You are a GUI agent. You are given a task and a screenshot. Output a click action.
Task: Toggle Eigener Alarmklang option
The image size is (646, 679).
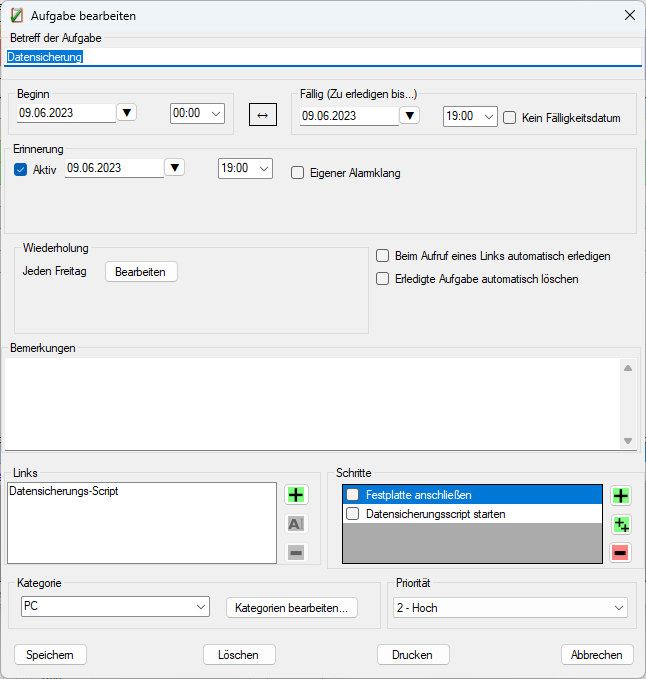click(297, 172)
